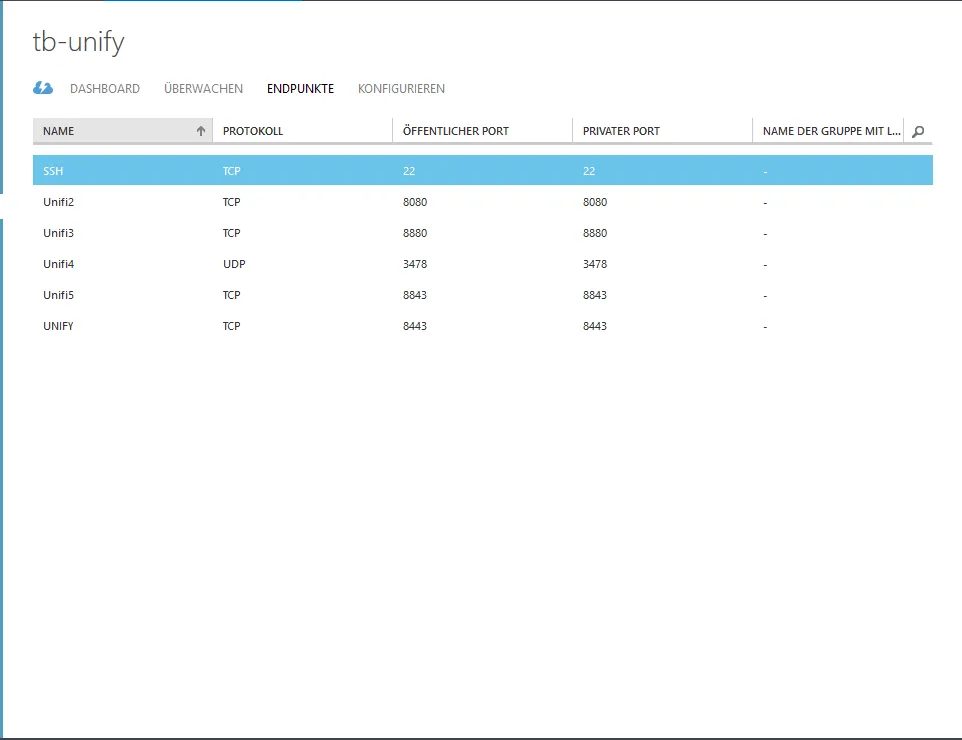Viewport: 962px width, 740px height.
Task: Click public port 8080 cell
Action: point(415,202)
